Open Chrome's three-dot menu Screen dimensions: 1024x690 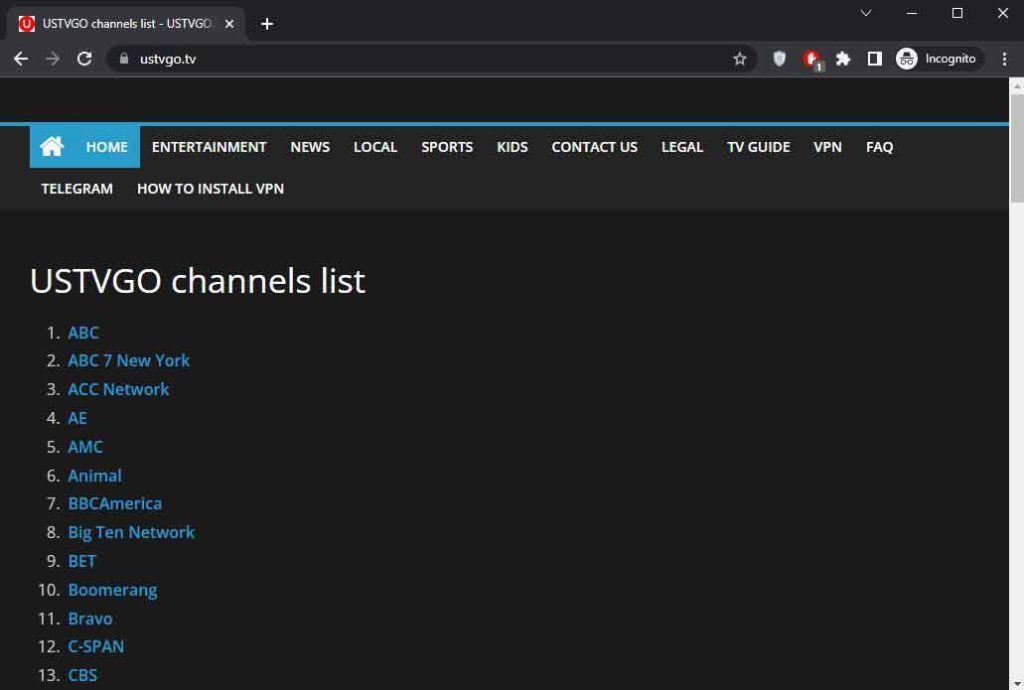point(1006,58)
